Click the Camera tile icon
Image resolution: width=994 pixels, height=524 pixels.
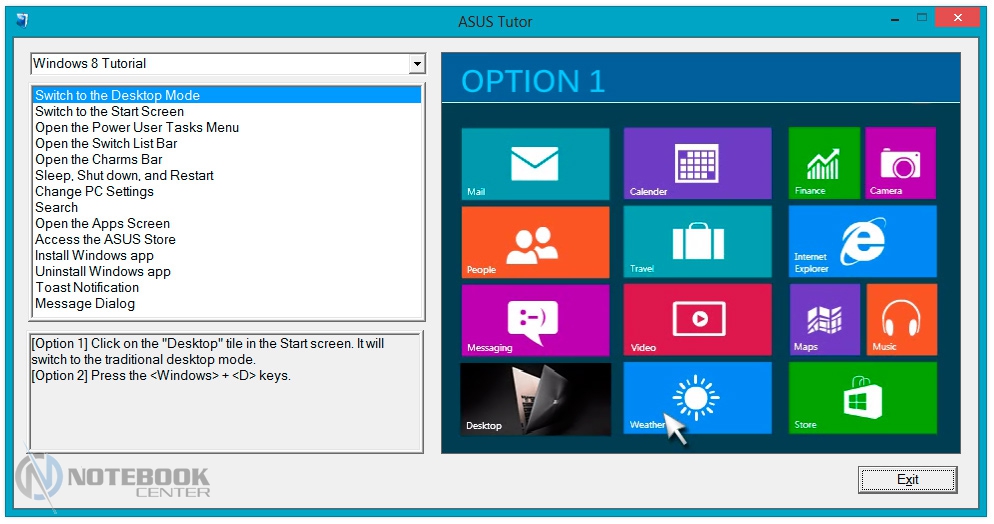coord(900,163)
